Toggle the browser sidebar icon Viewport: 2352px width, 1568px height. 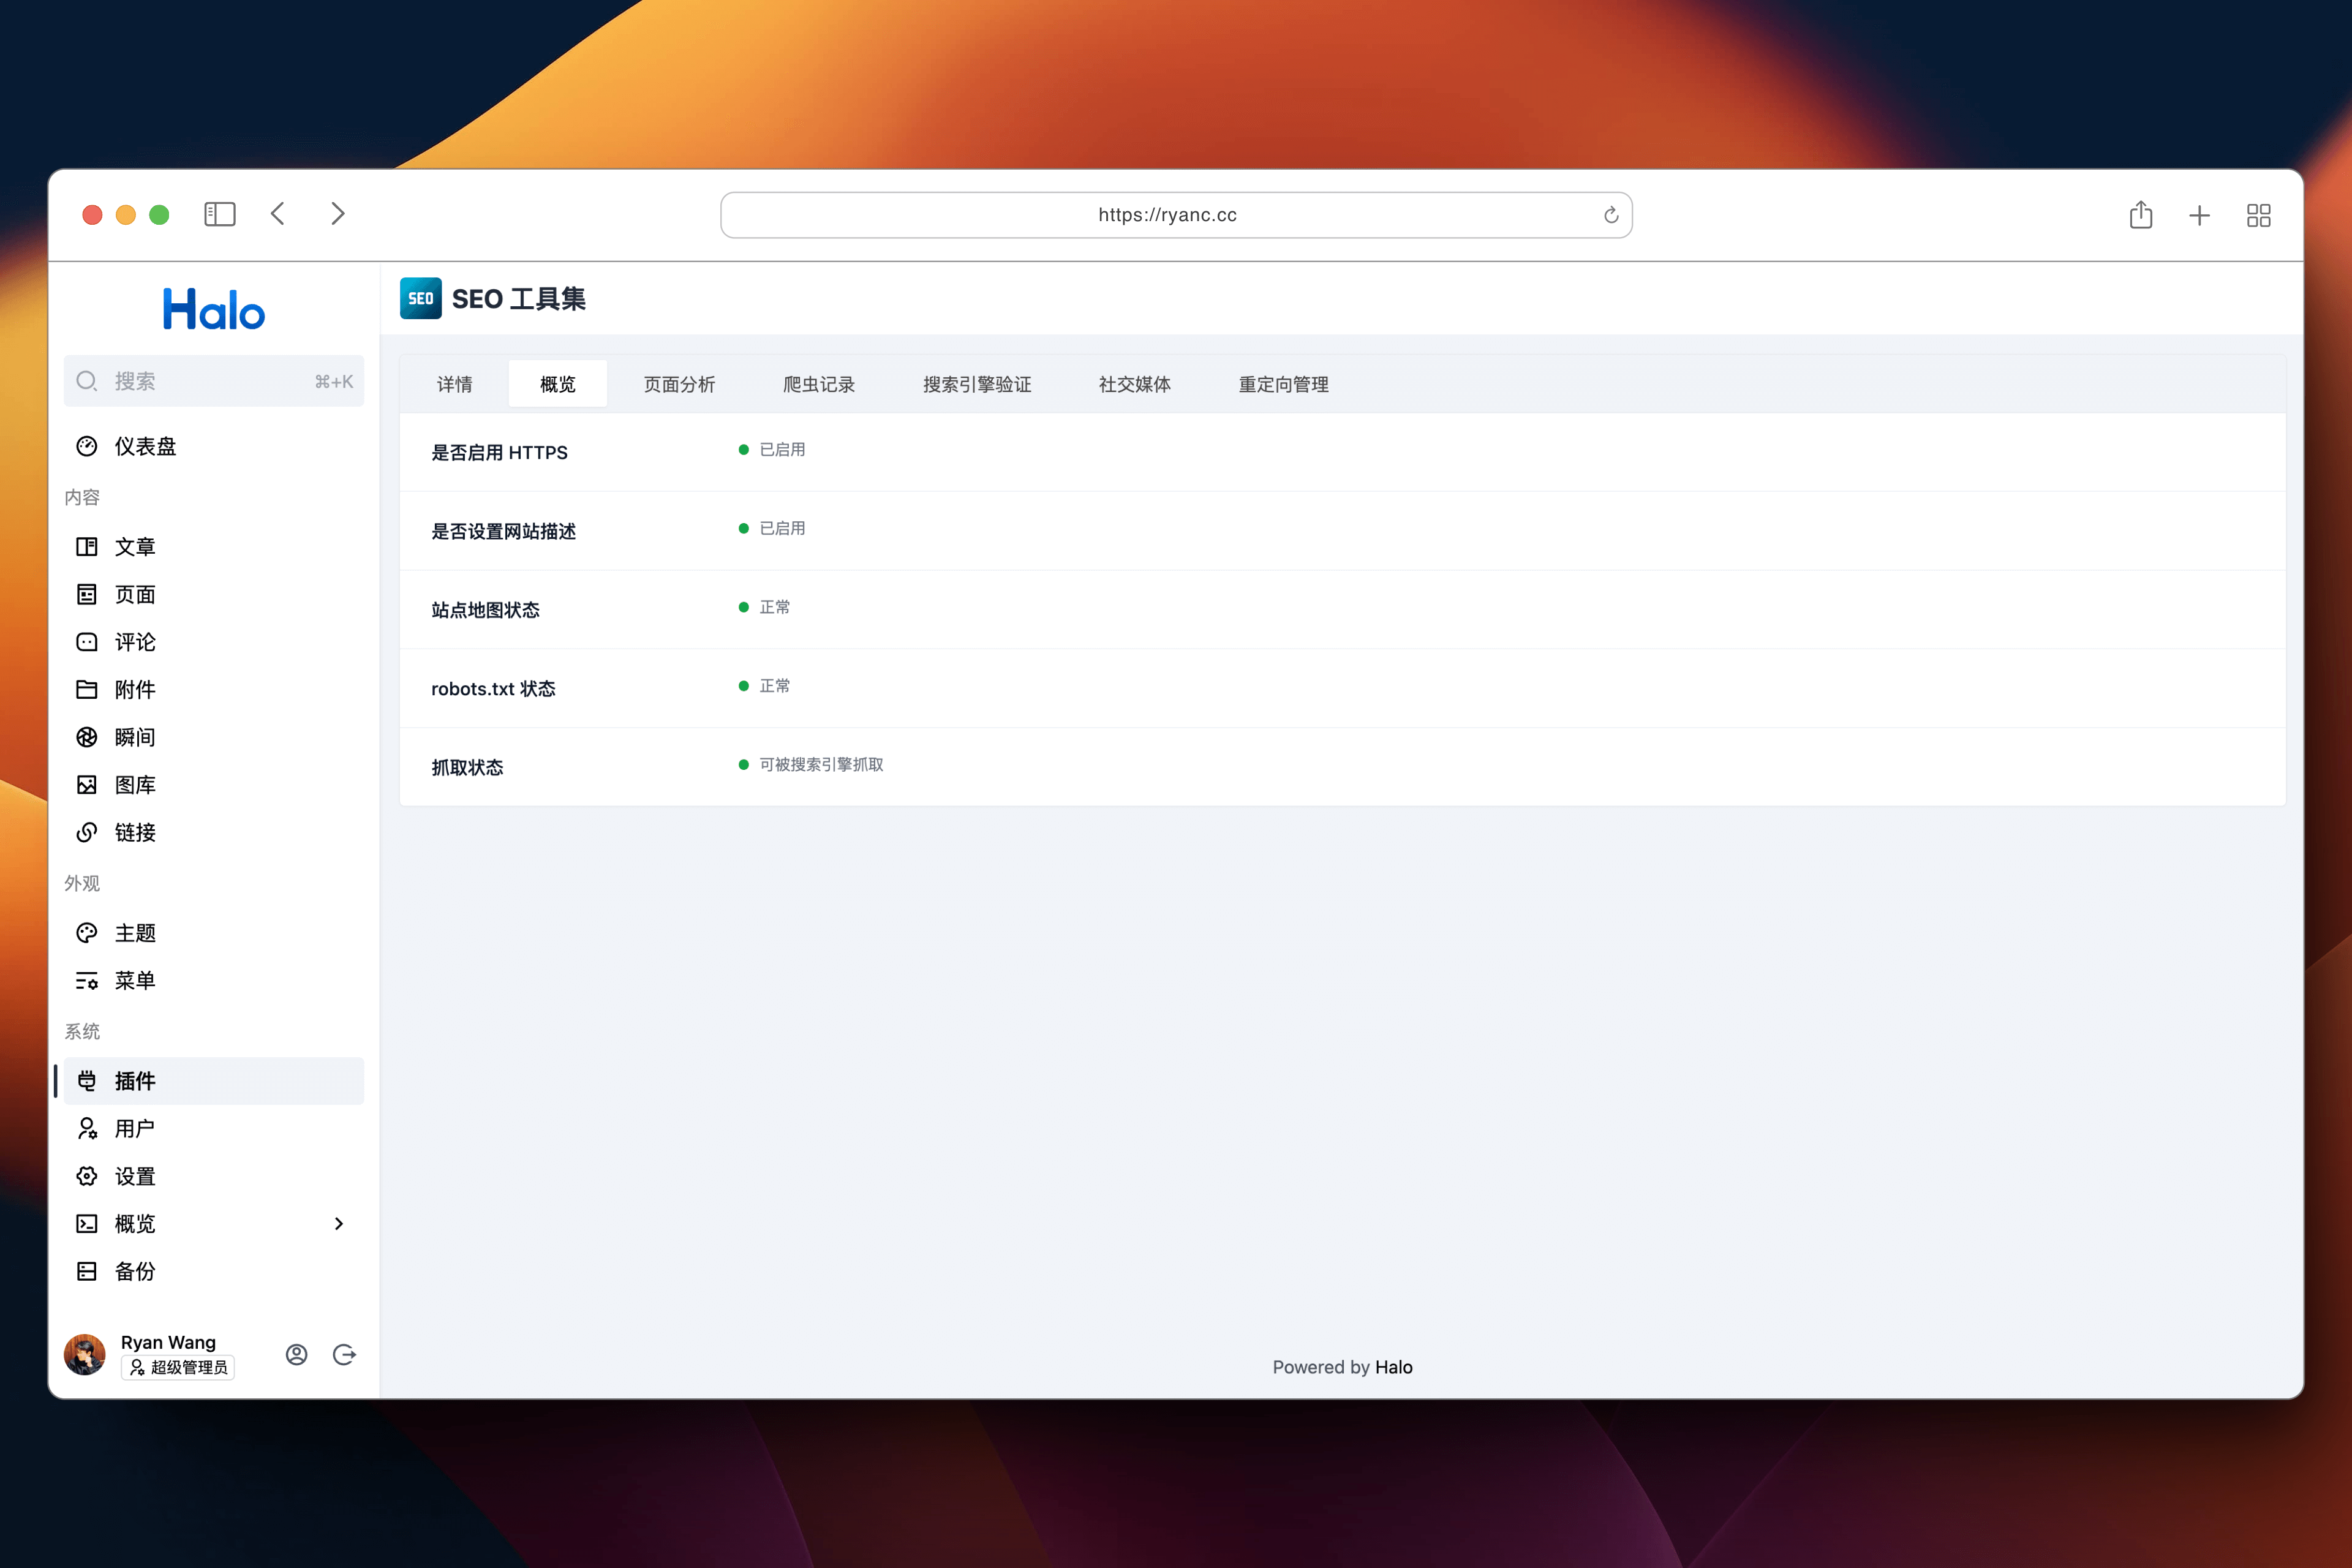(x=220, y=214)
